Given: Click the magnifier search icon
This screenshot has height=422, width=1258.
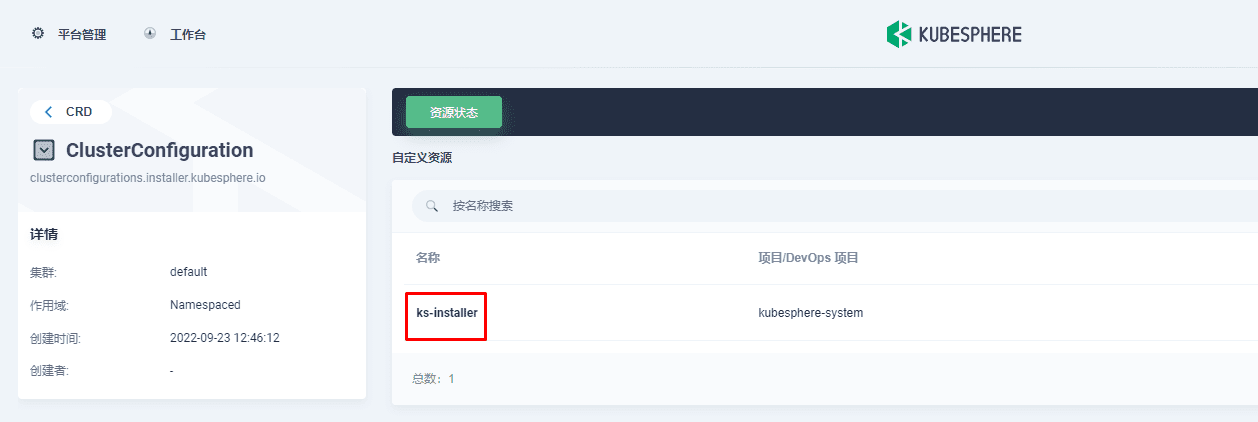Looking at the screenshot, I should [x=433, y=206].
